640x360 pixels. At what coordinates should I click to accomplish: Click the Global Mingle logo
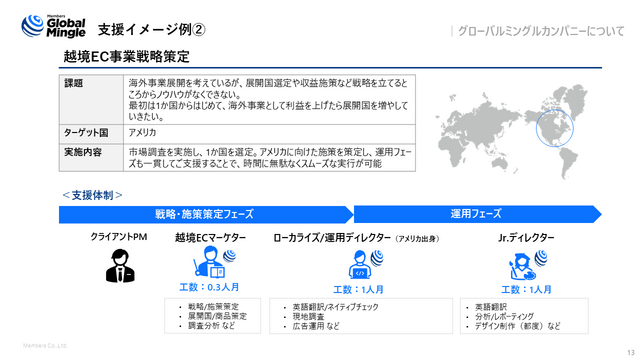click(53, 27)
